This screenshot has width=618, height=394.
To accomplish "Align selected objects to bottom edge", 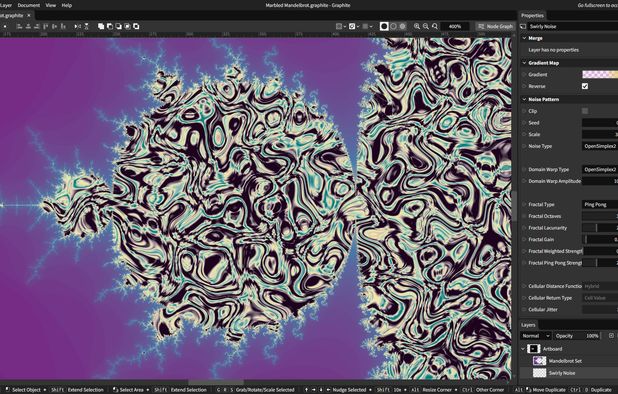I will coord(63,26).
